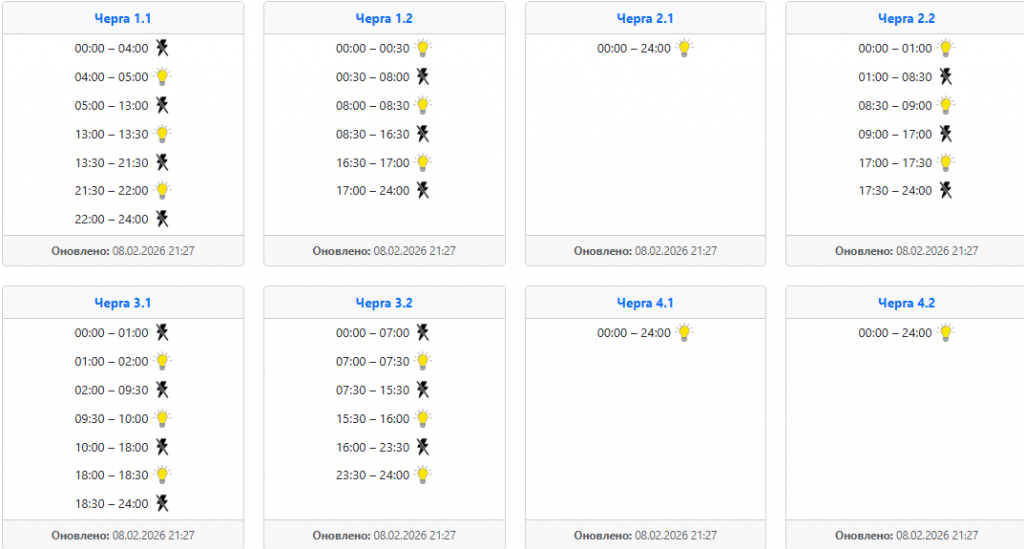Click the 09:30 – 10:00 time slot in Черга 3.1

(111, 419)
